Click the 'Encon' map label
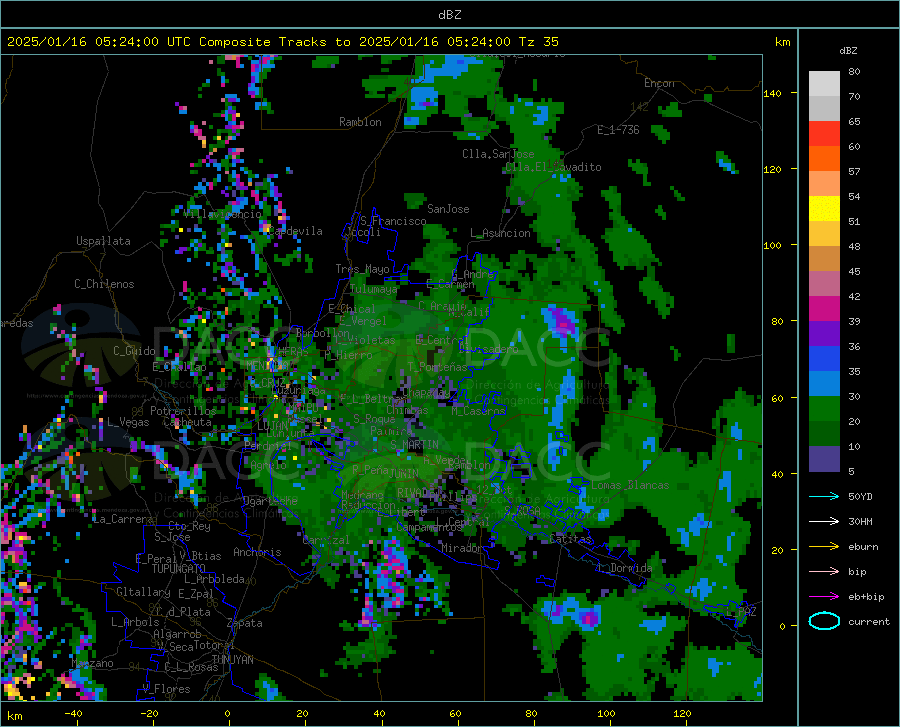This screenshot has height=727, width=900. coord(659,83)
